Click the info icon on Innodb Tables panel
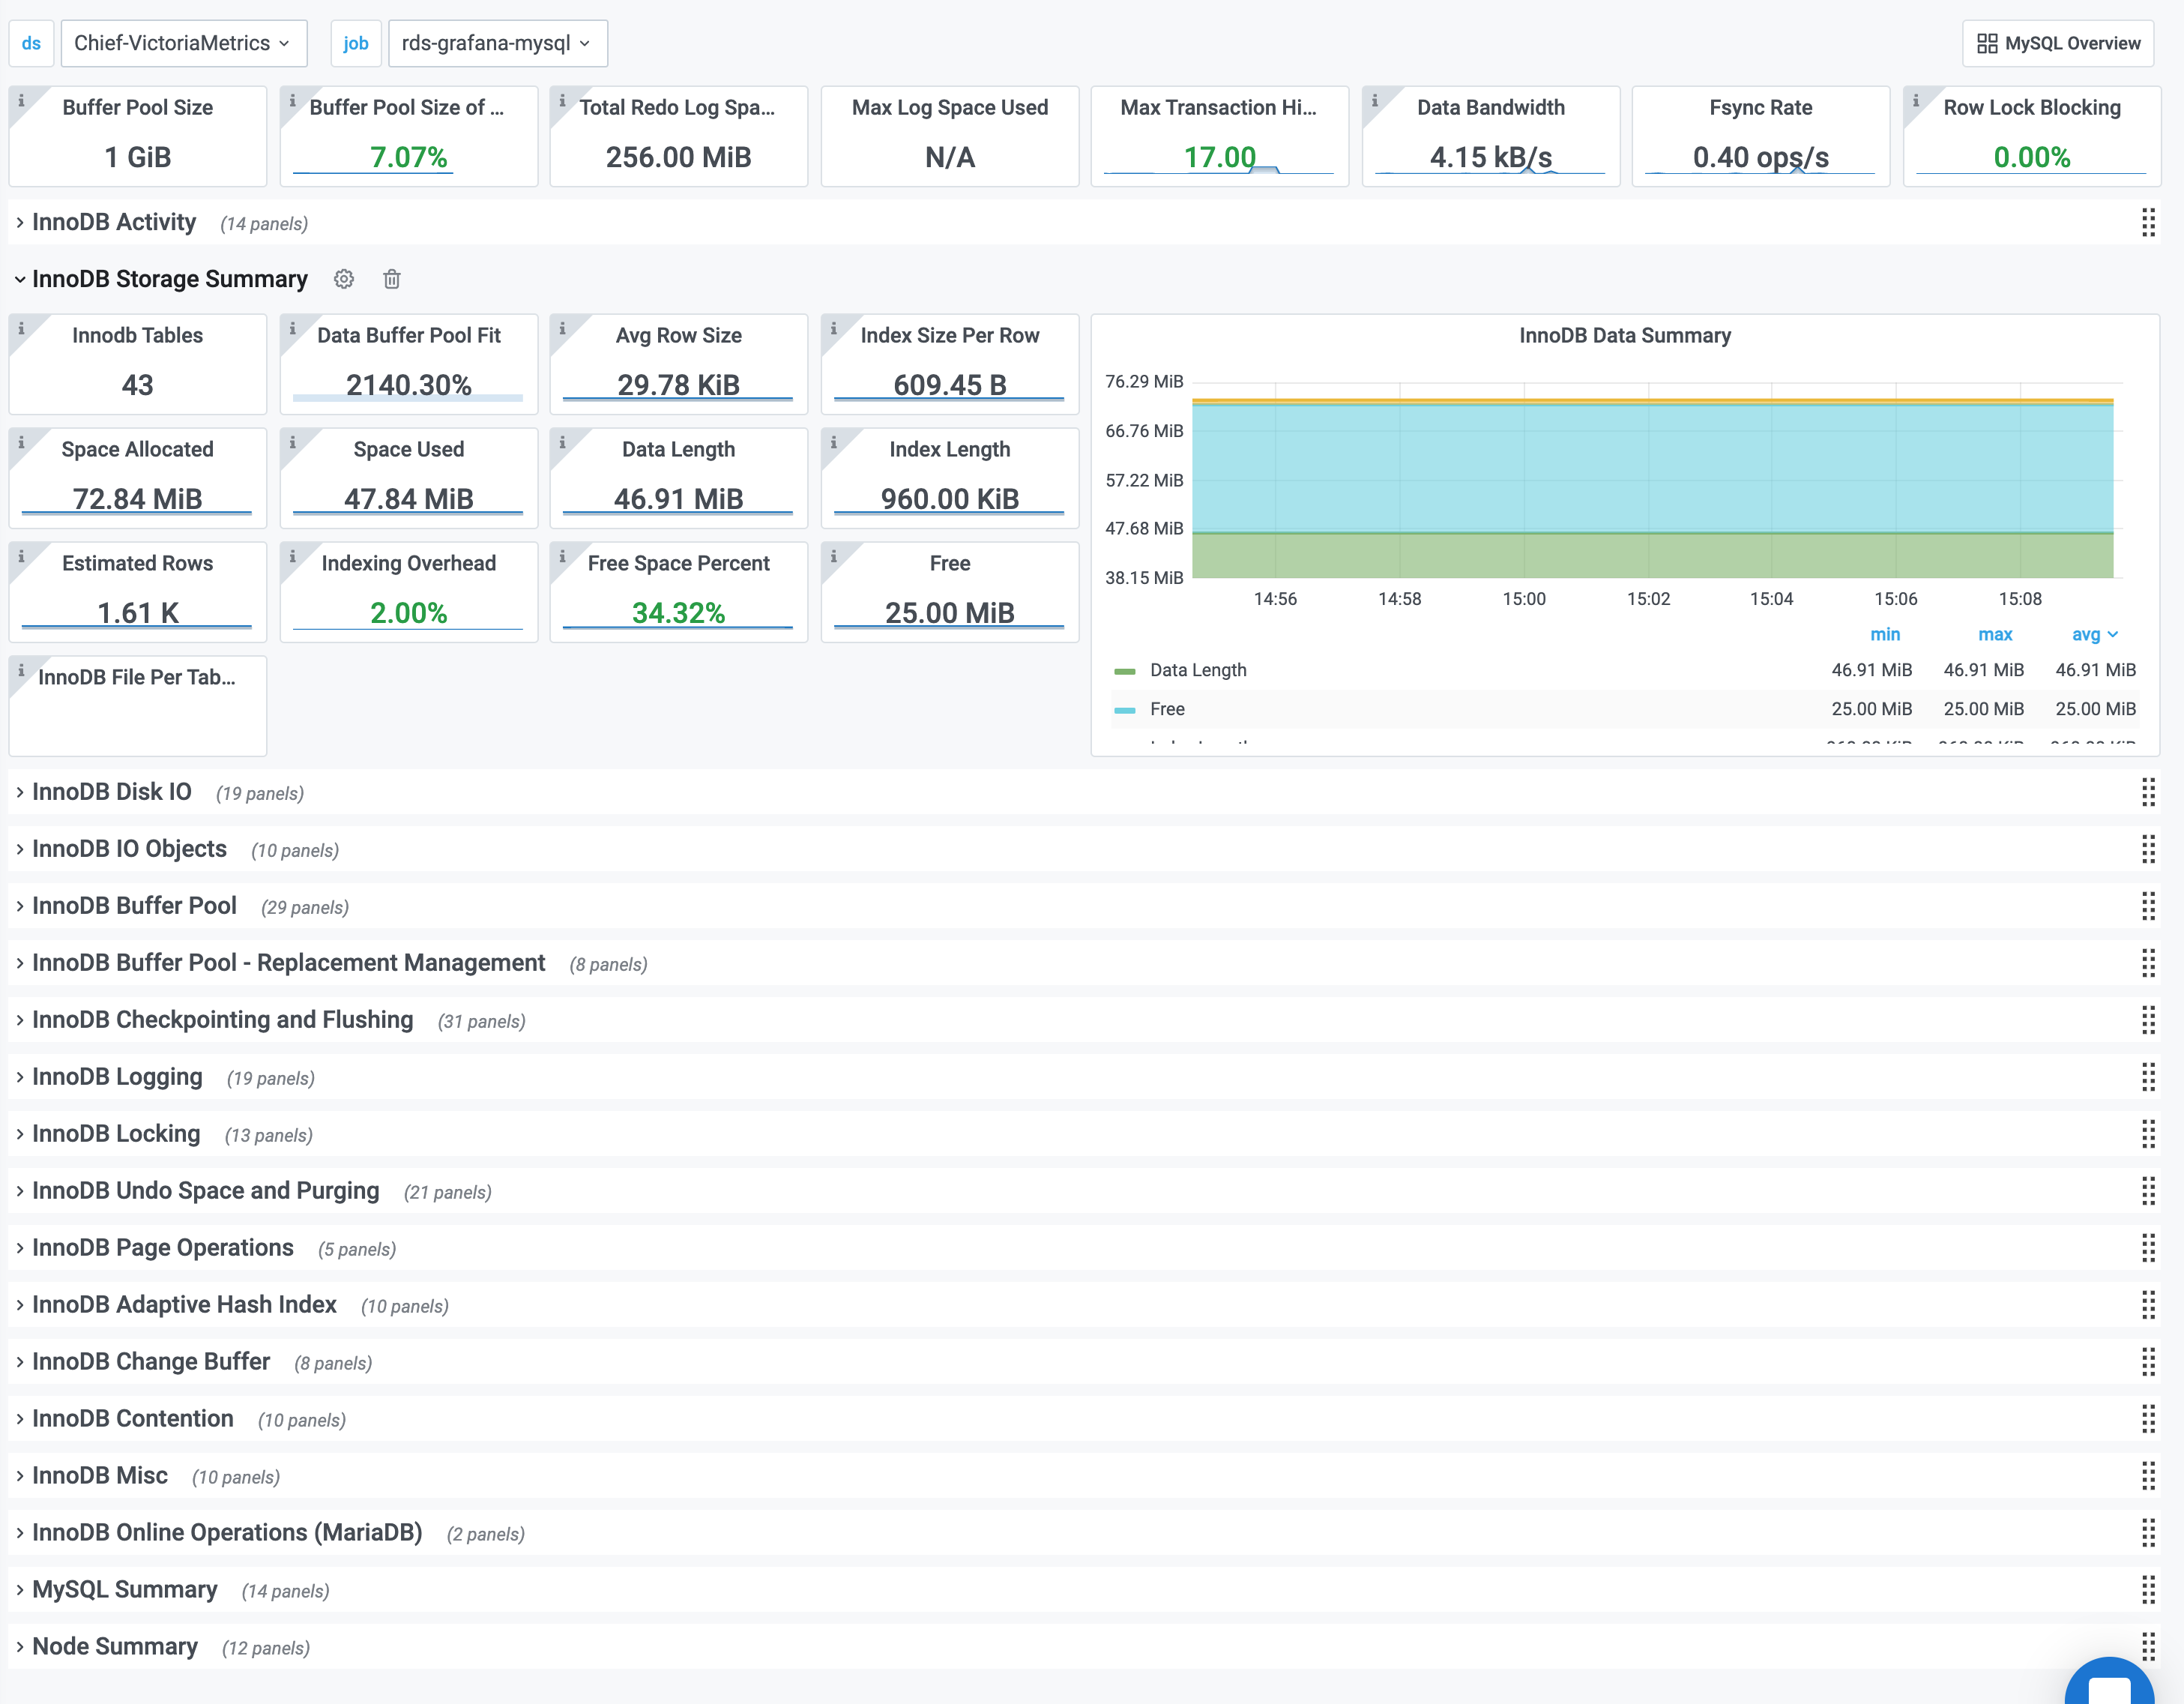This screenshot has height=1704, width=2184. point(21,328)
